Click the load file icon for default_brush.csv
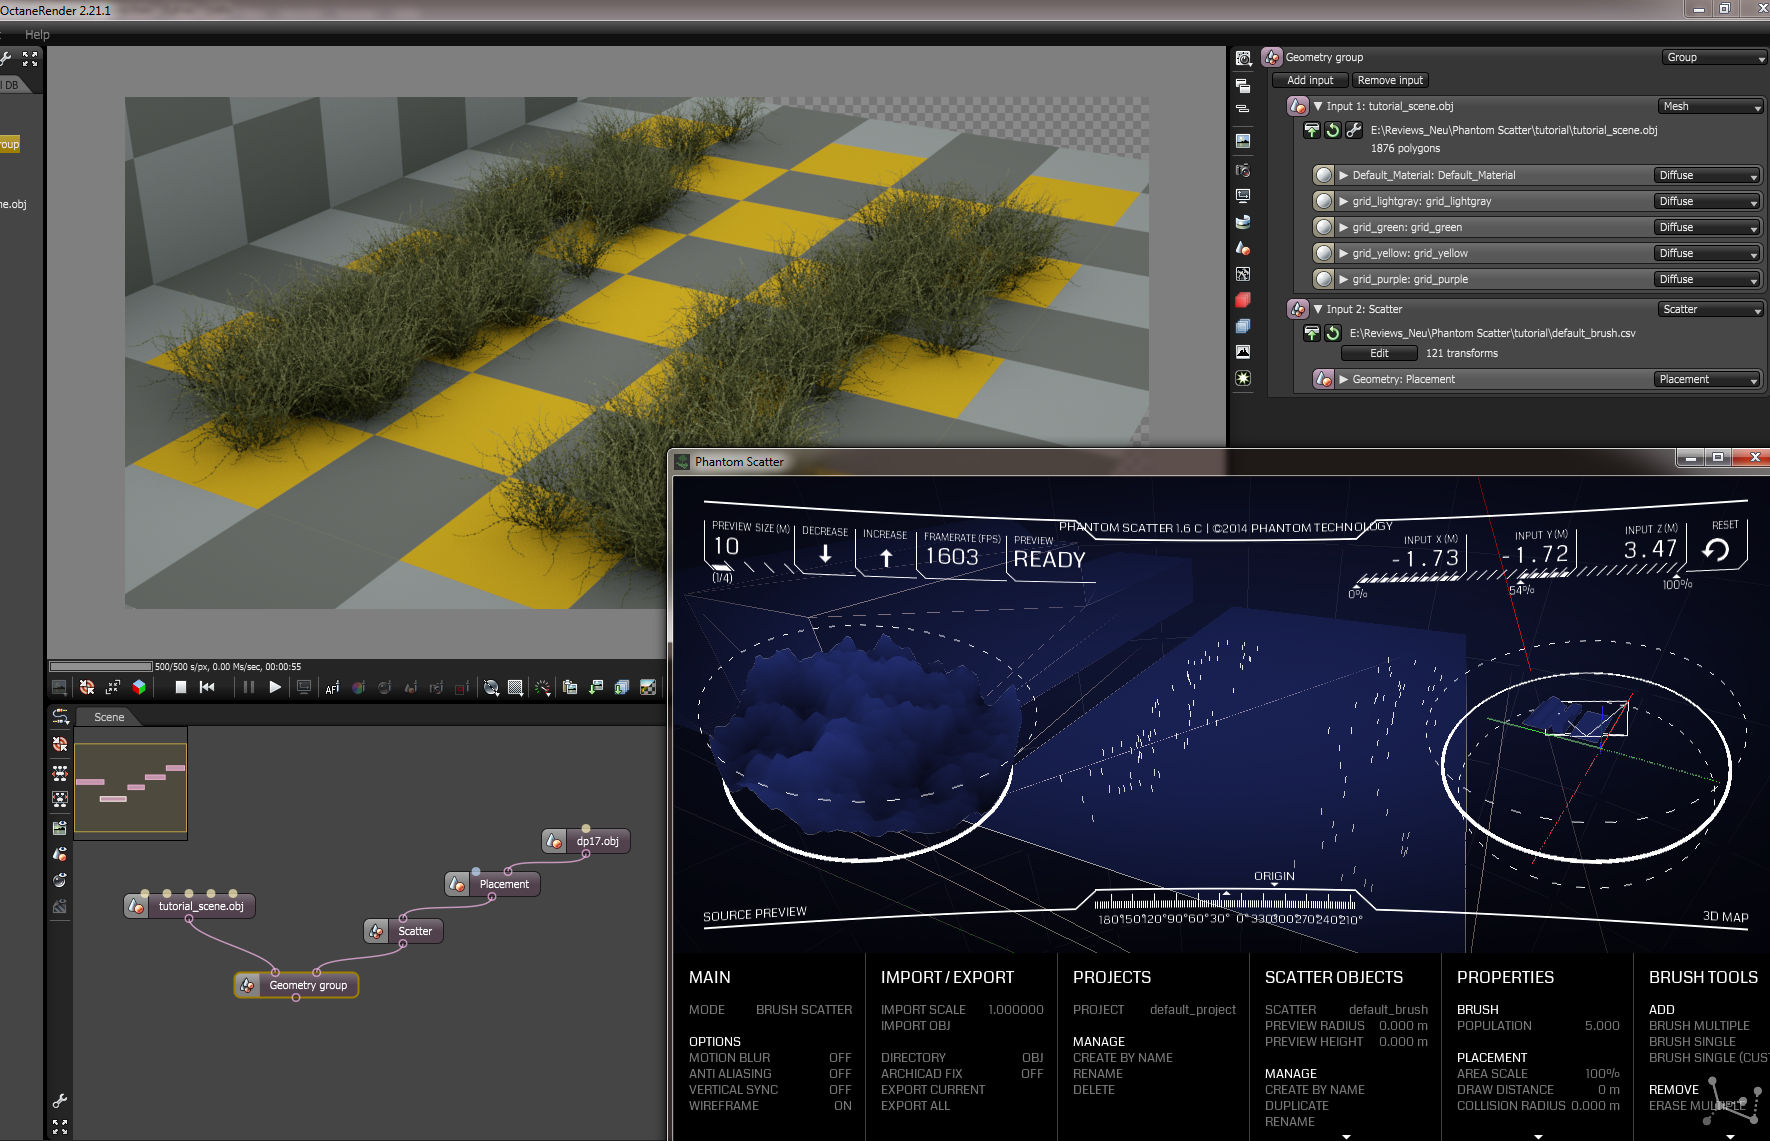 point(1311,333)
